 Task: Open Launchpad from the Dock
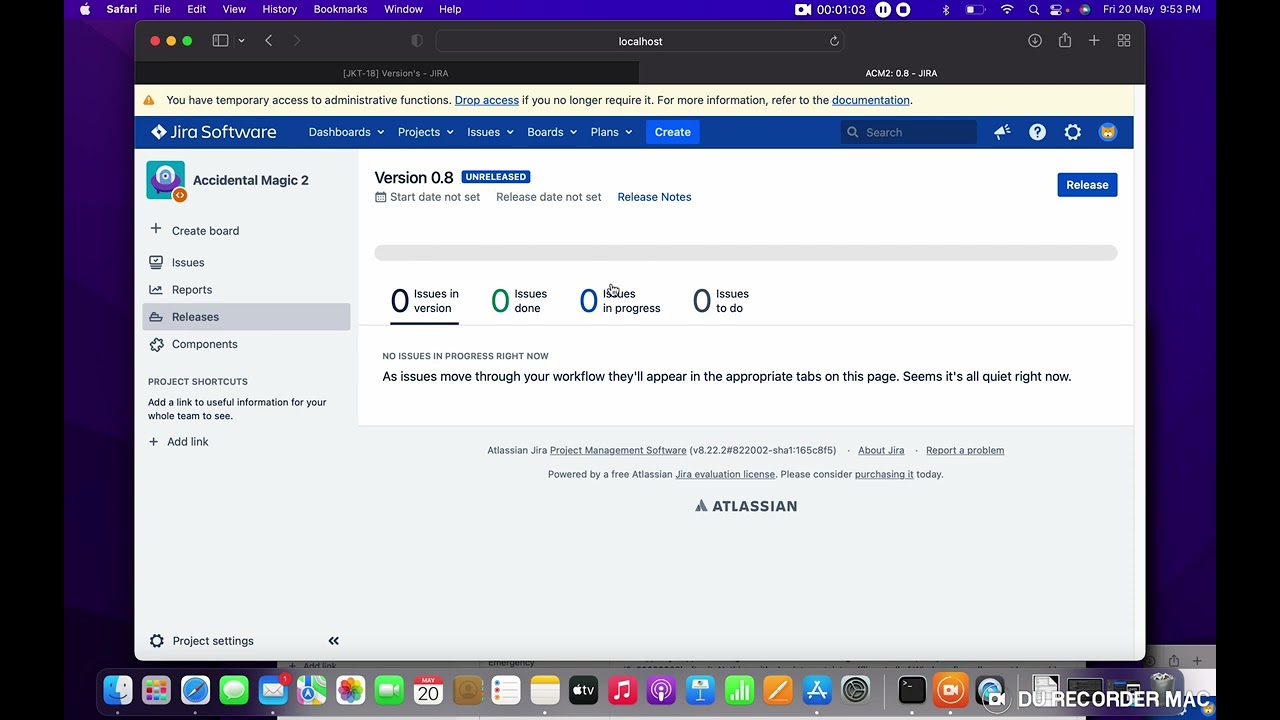point(156,690)
